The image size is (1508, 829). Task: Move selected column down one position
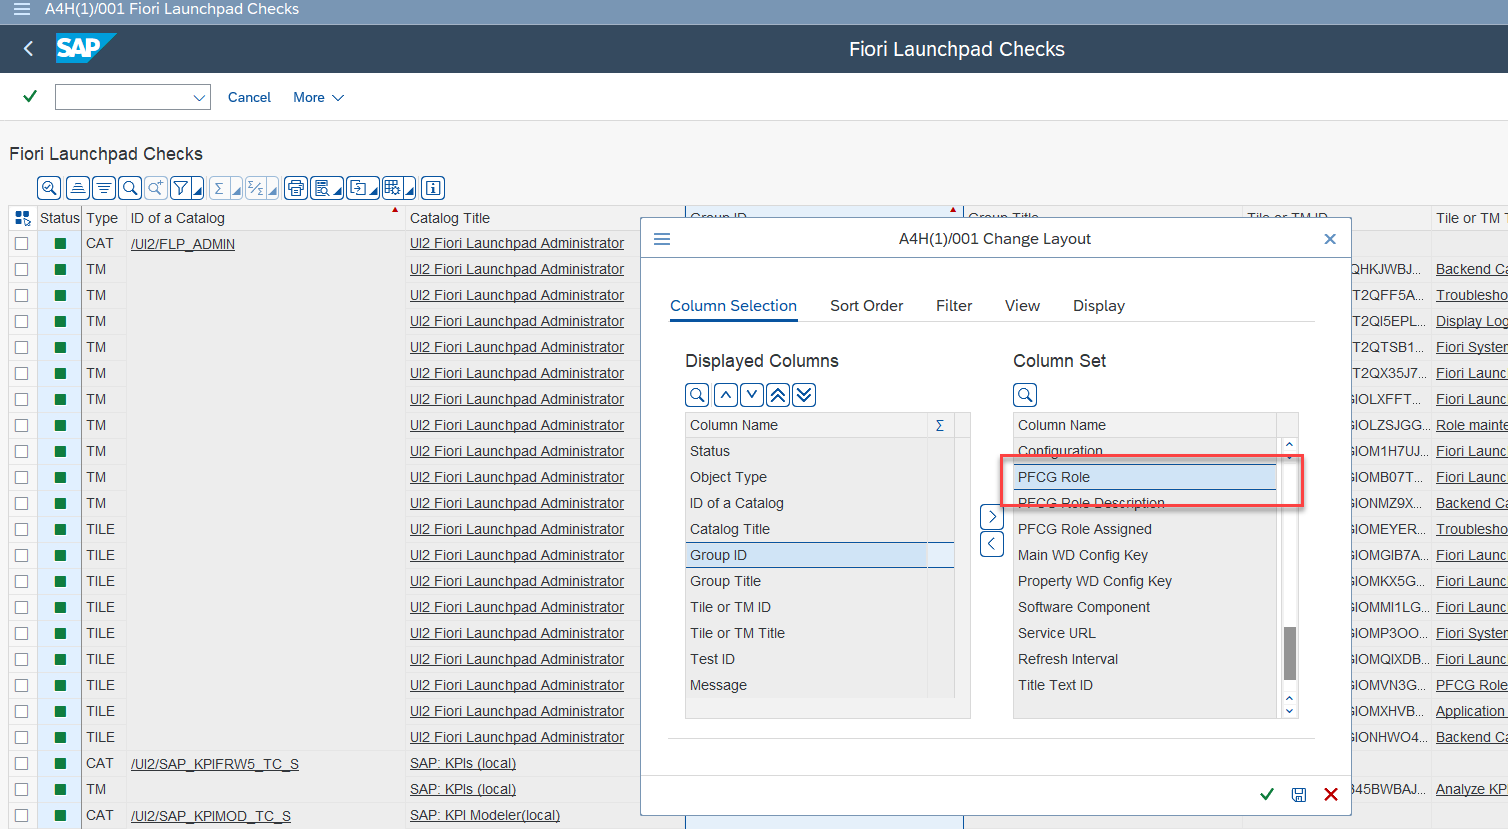click(752, 395)
